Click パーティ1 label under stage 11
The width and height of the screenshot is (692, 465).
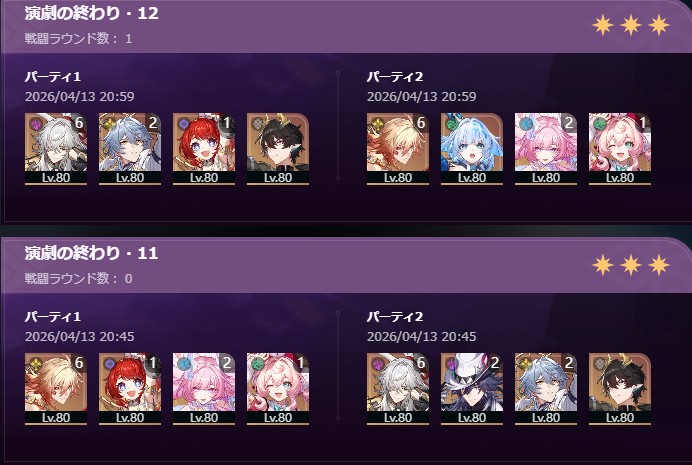(53, 317)
